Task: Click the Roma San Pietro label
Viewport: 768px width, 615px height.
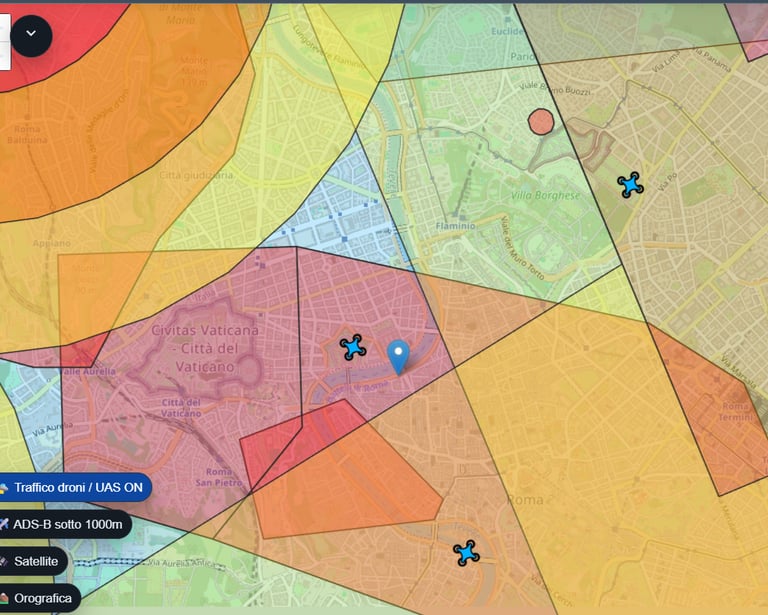Action: click(219, 477)
